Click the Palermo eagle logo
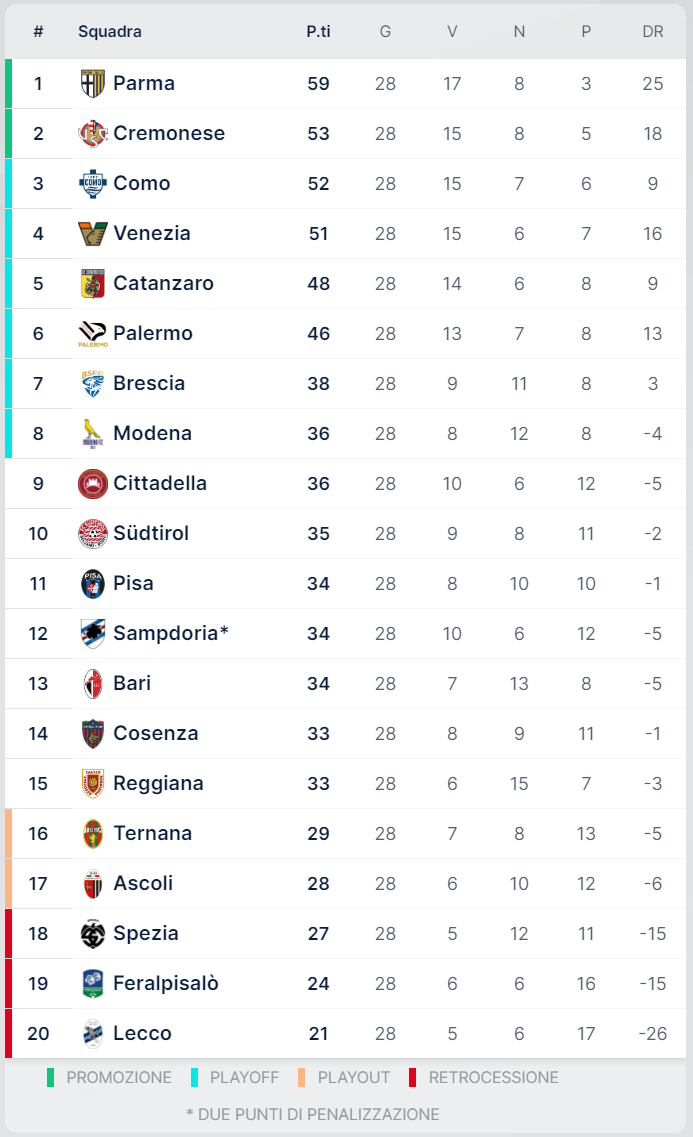Image resolution: width=693 pixels, height=1137 pixels. [x=92, y=333]
